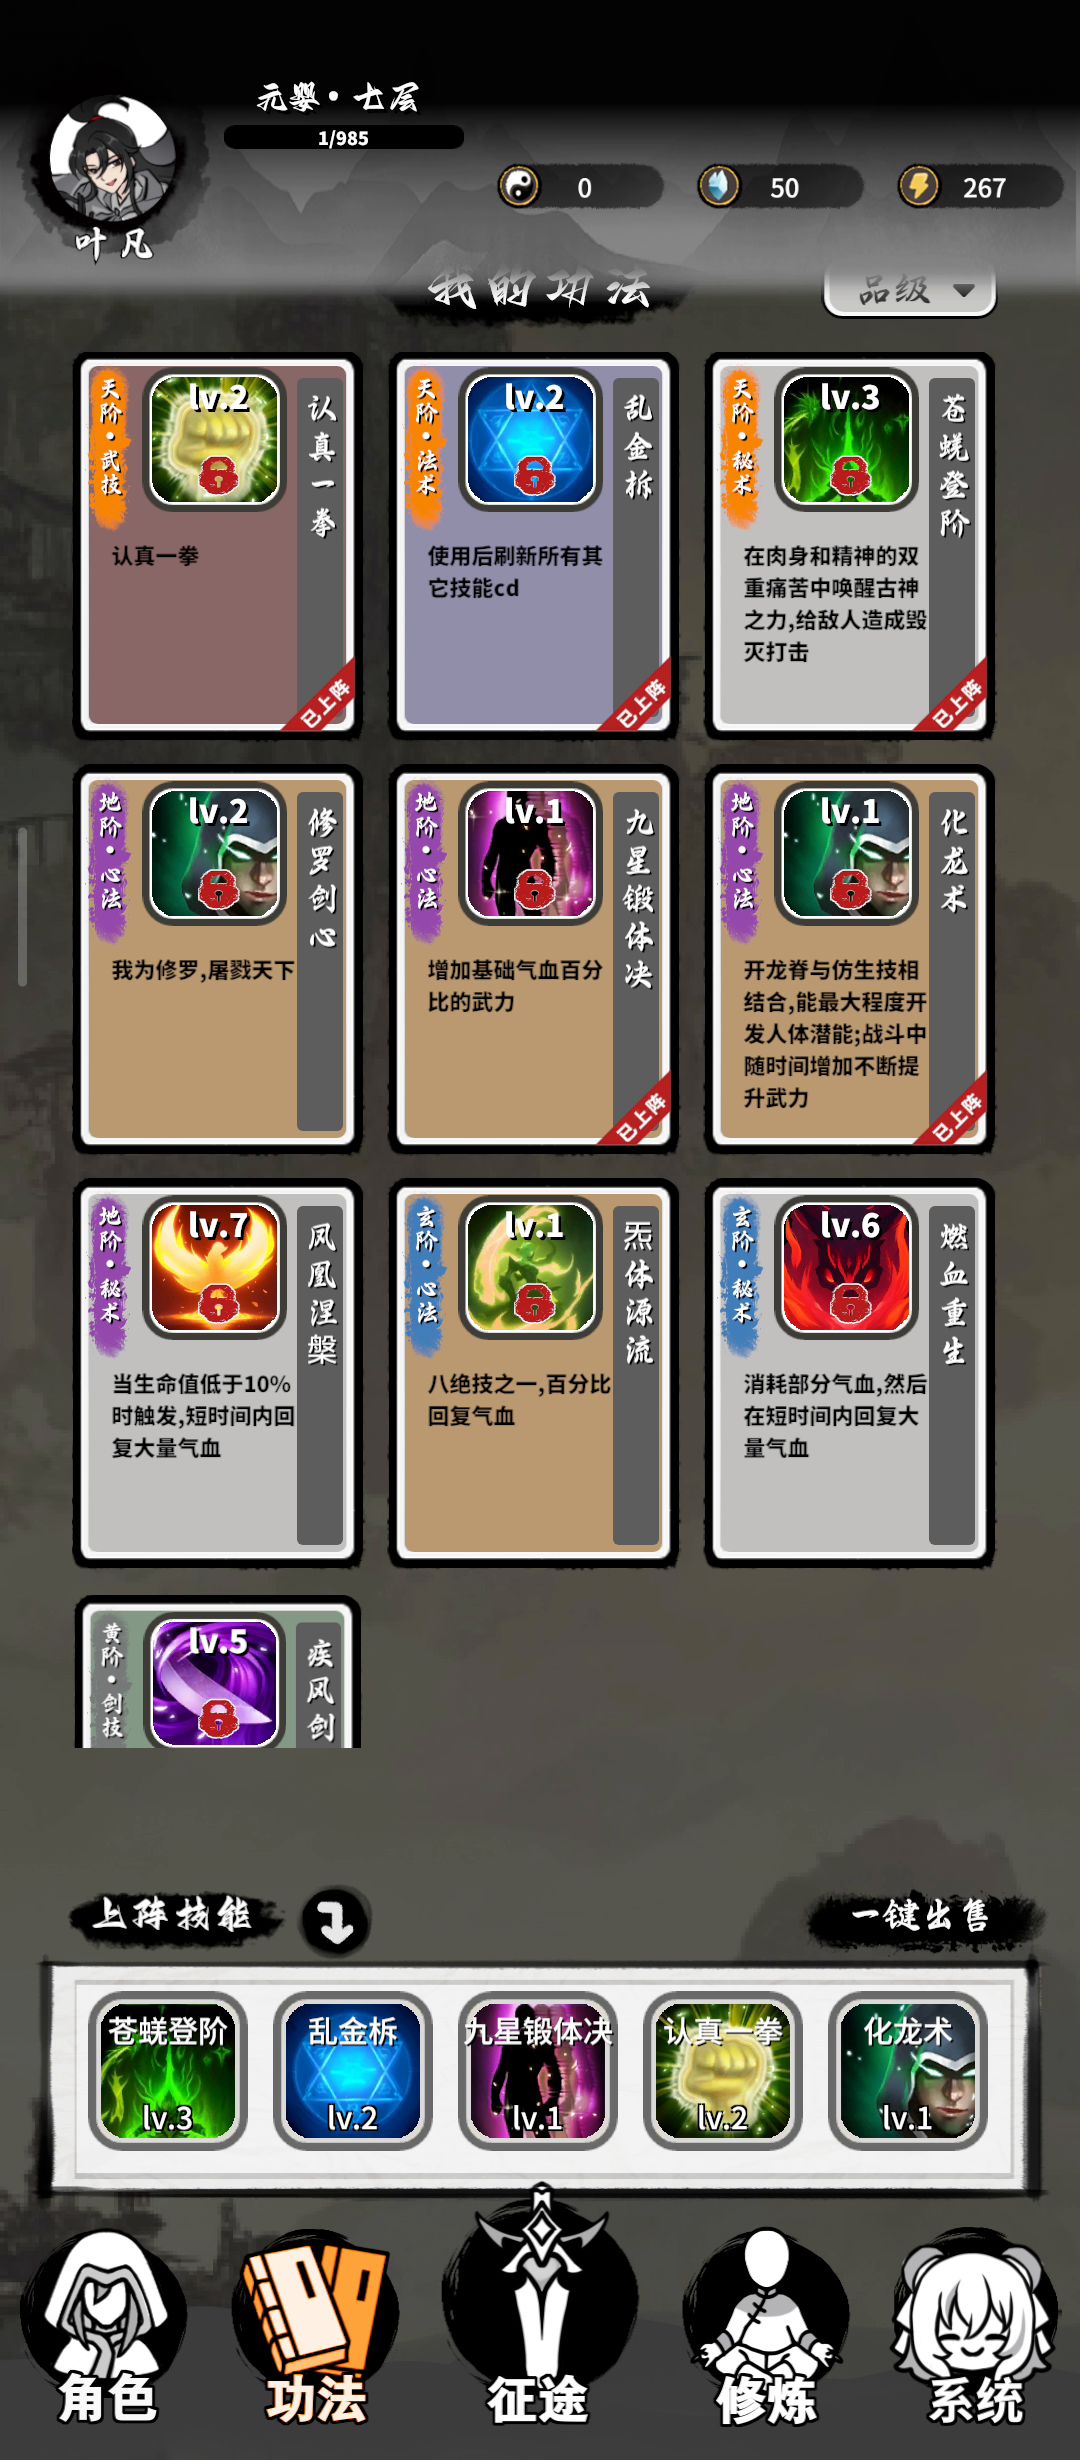Click the blue crystal currency icon
1080x2460 pixels.
718,186
